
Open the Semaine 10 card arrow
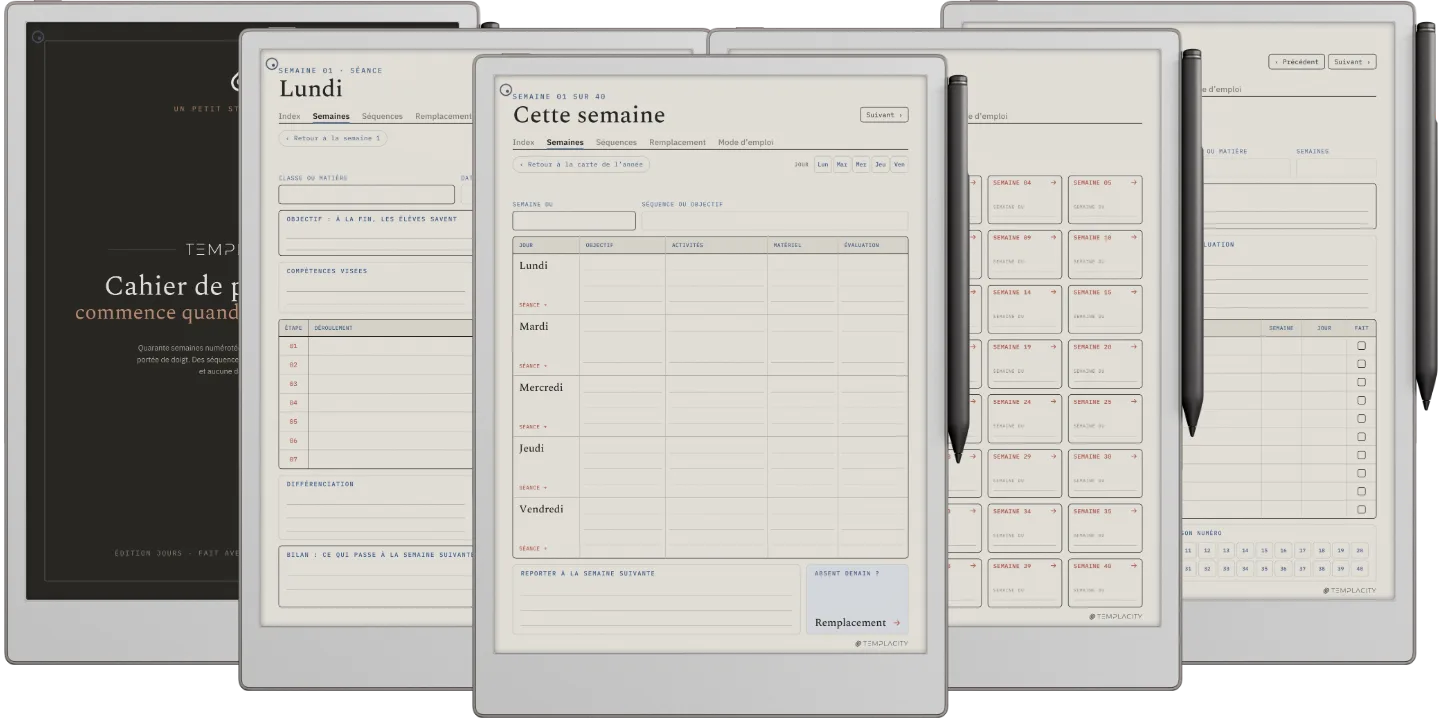[1133, 238]
